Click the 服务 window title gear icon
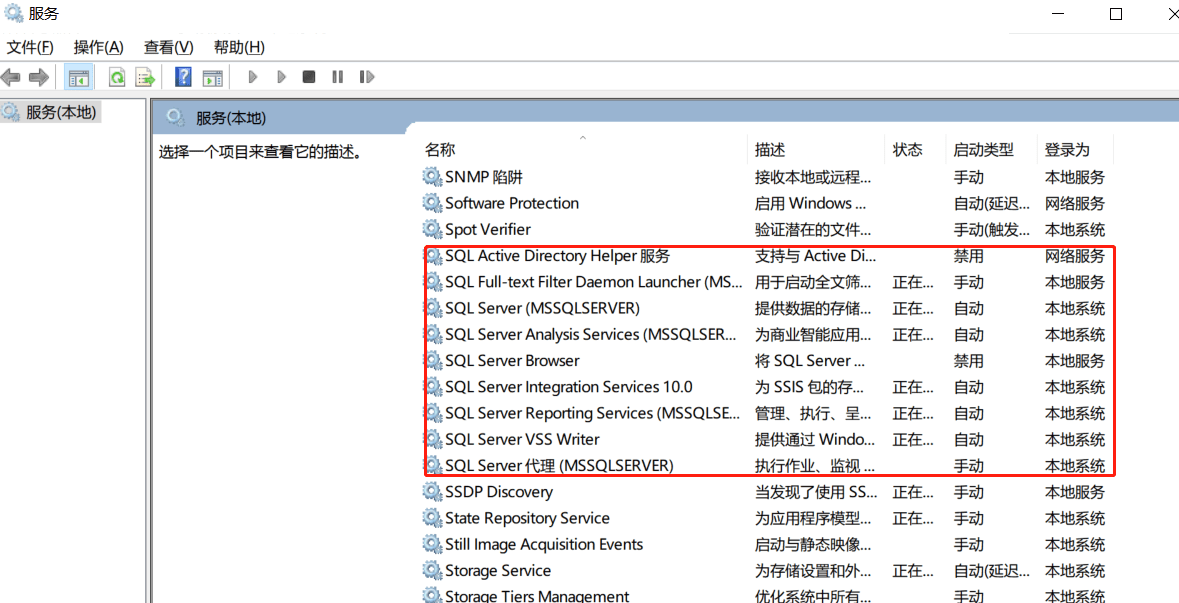Viewport: 1179px width, 603px height. pyautogui.click(x=14, y=14)
